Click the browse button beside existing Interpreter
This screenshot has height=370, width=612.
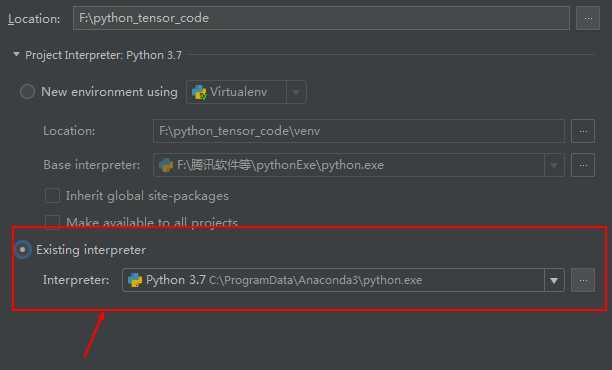583,280
